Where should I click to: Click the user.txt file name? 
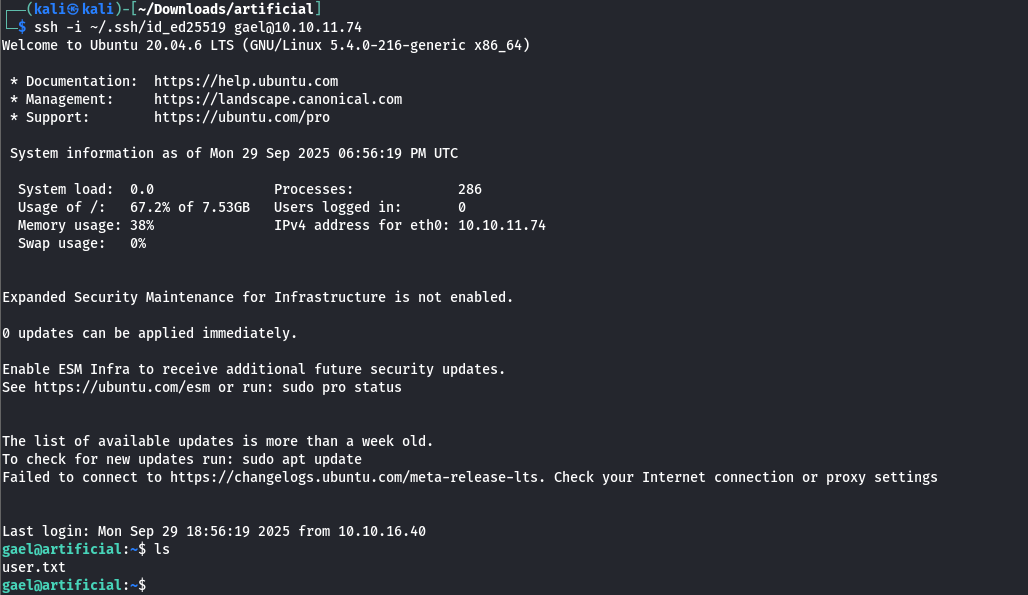pos(34,567)
